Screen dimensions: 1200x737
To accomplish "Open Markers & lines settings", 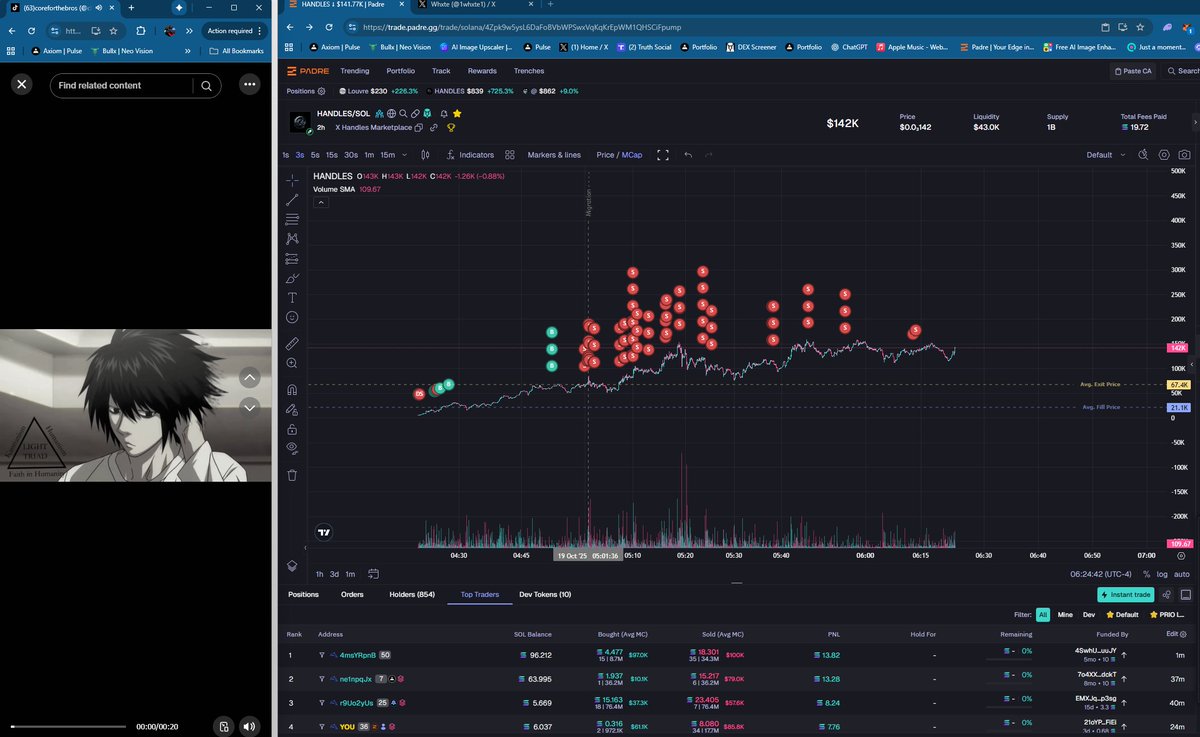I will tap(554, 155).
